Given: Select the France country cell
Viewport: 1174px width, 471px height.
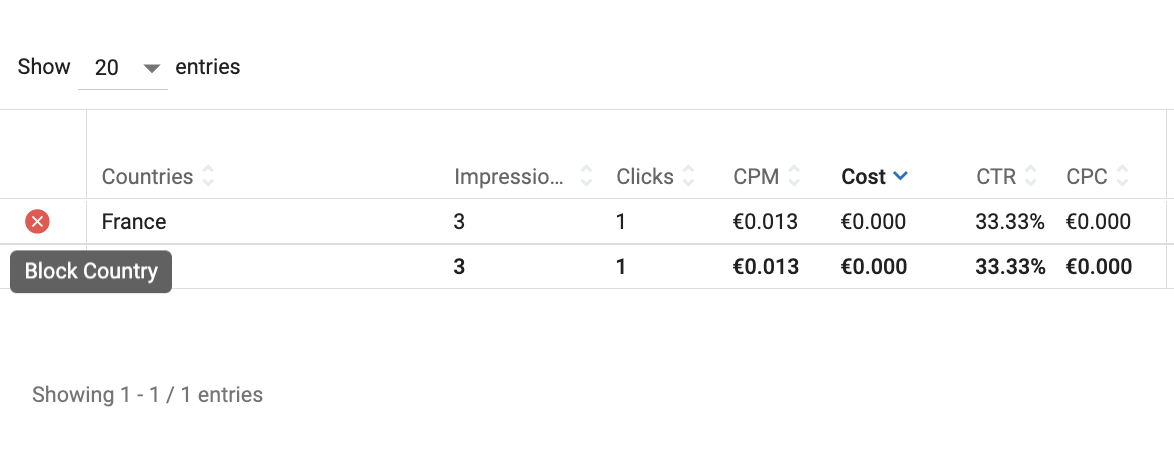Looking at the screenshot, I should [x=134, y=221].
